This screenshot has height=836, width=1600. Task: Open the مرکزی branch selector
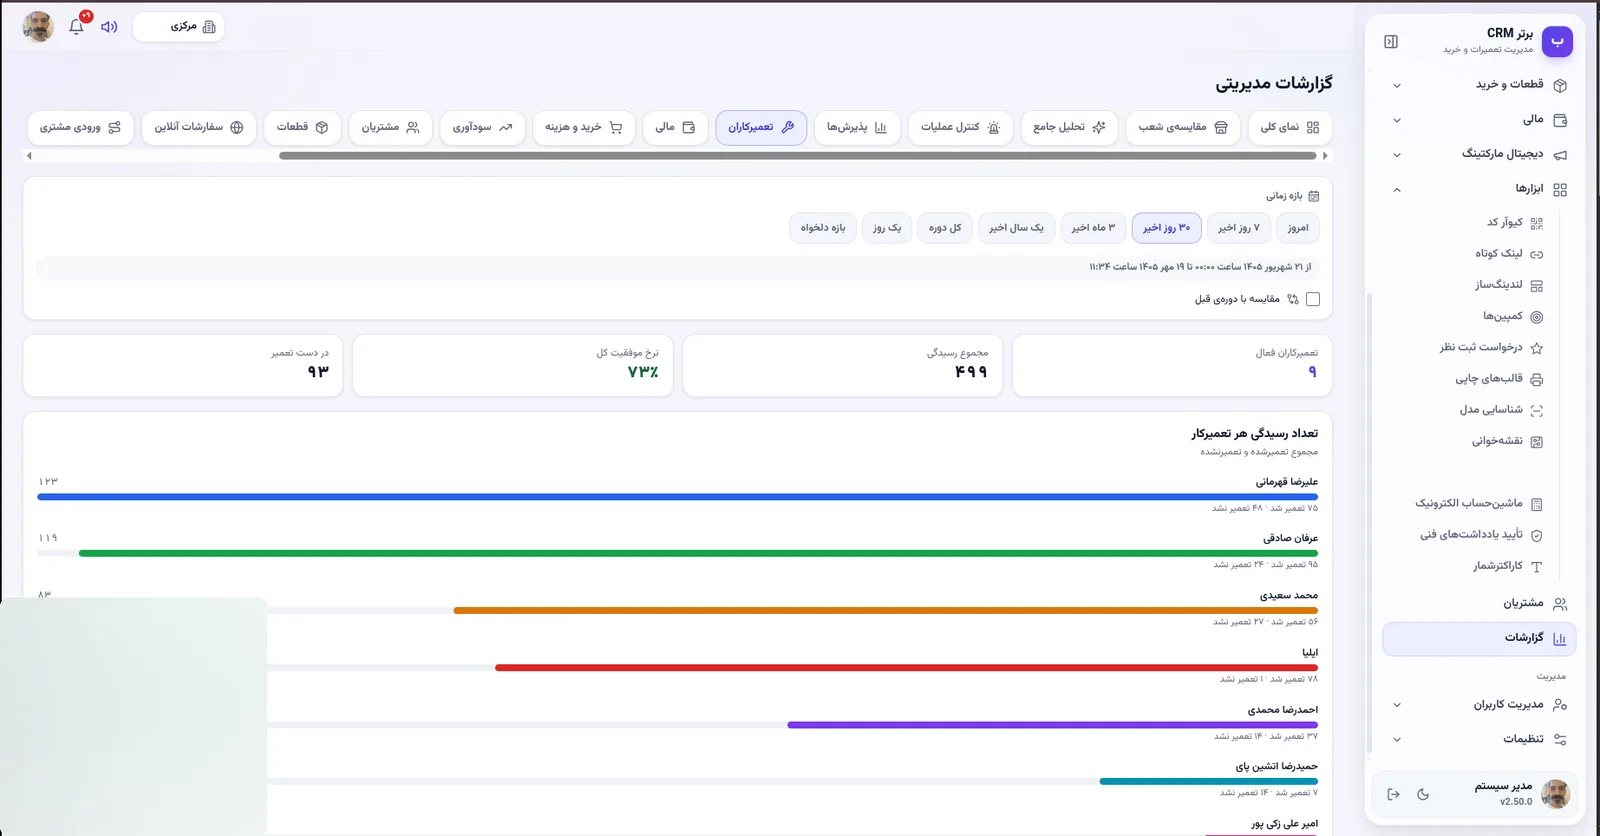tap(179, 27)
